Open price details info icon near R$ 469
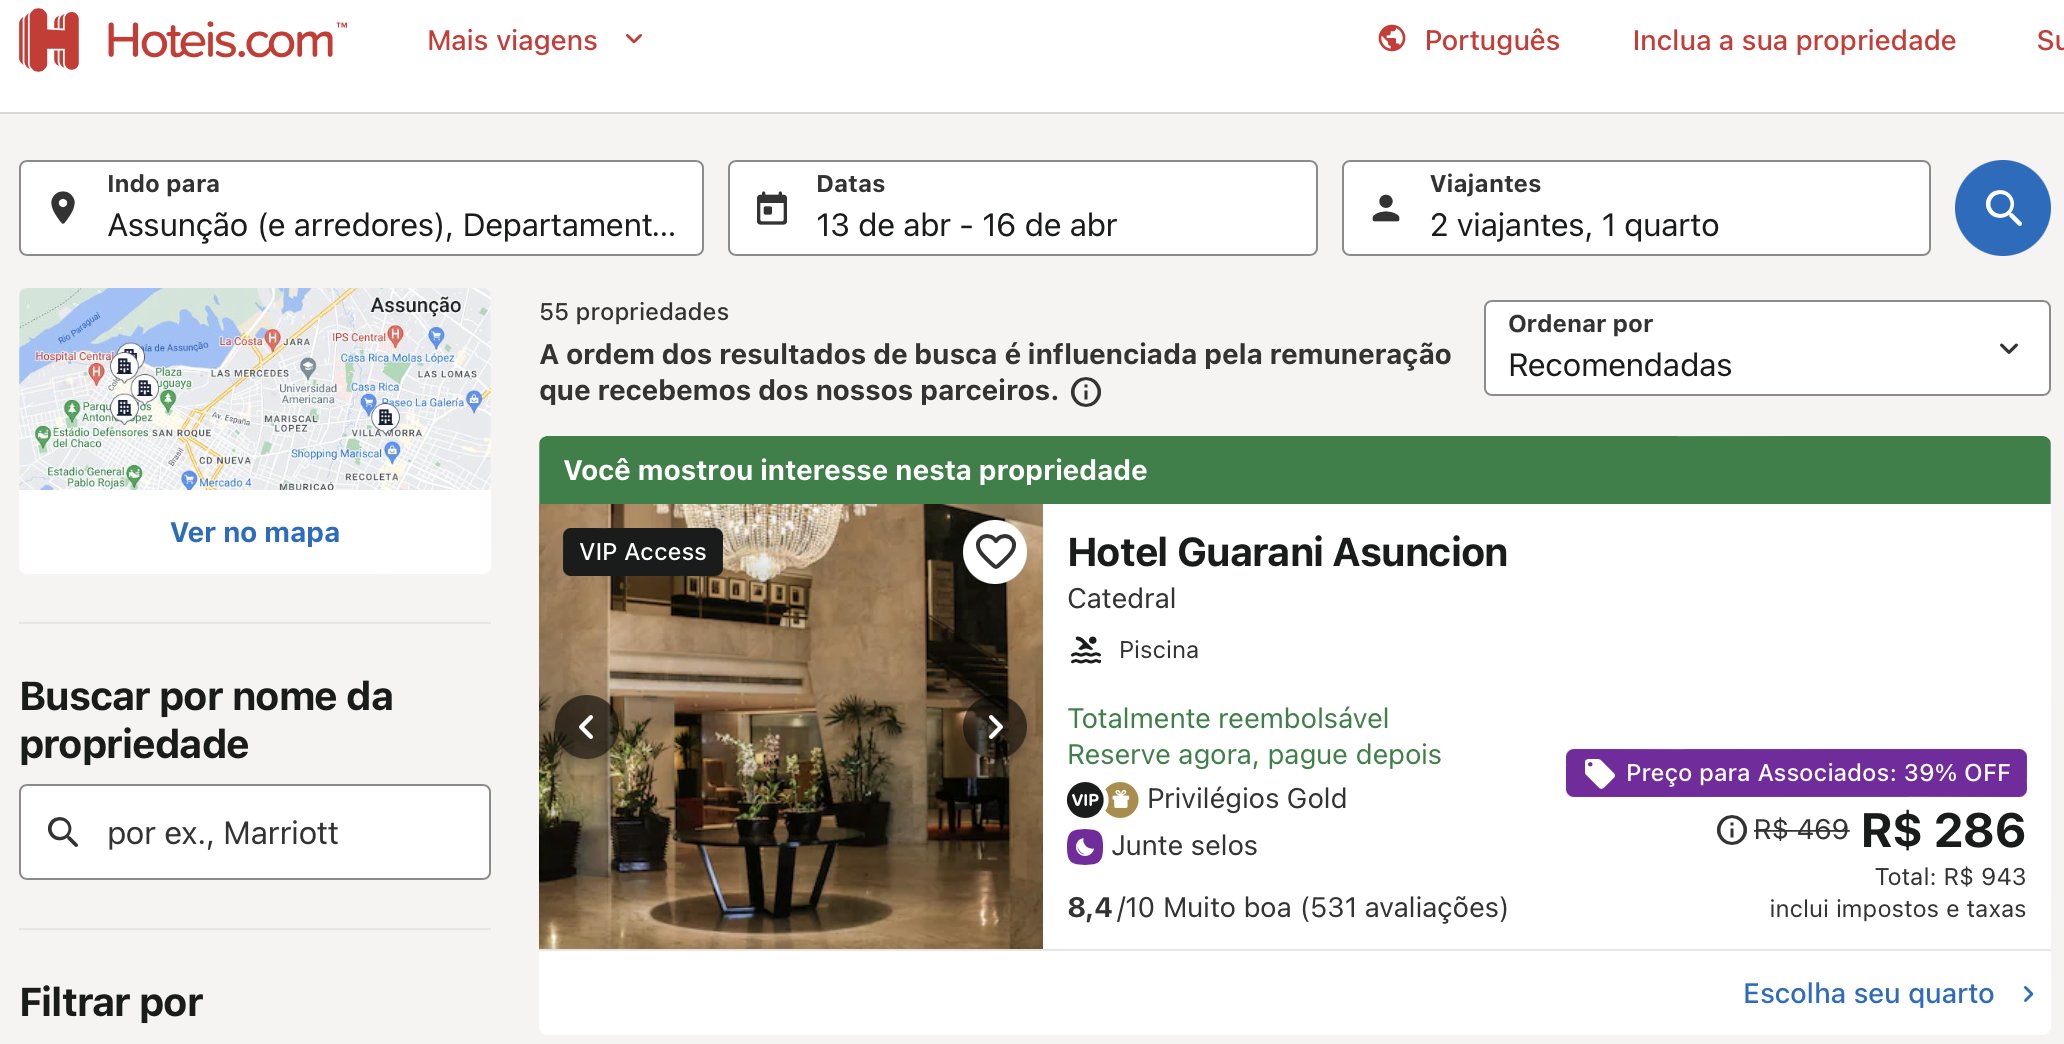 pyautogui.click(x=1731, y=830)
